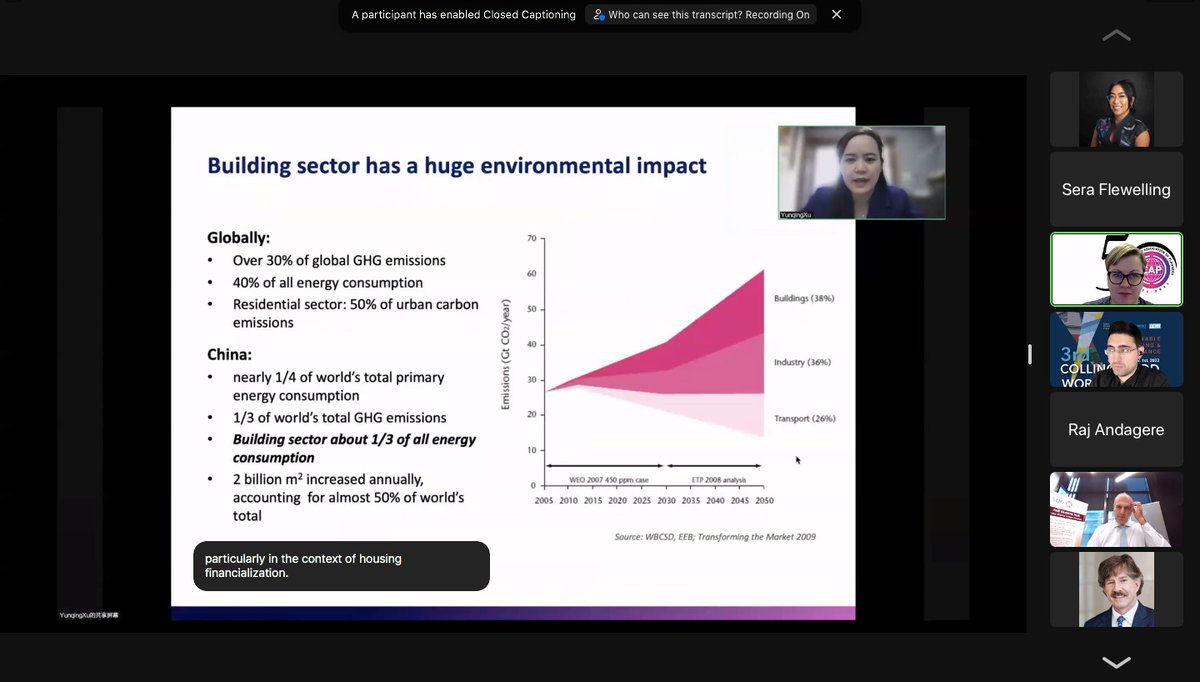Screen dimensions: 1200x682
Task: Click the 'Source: WBCSD, EEB' citation text
Action: coord(715,537)
